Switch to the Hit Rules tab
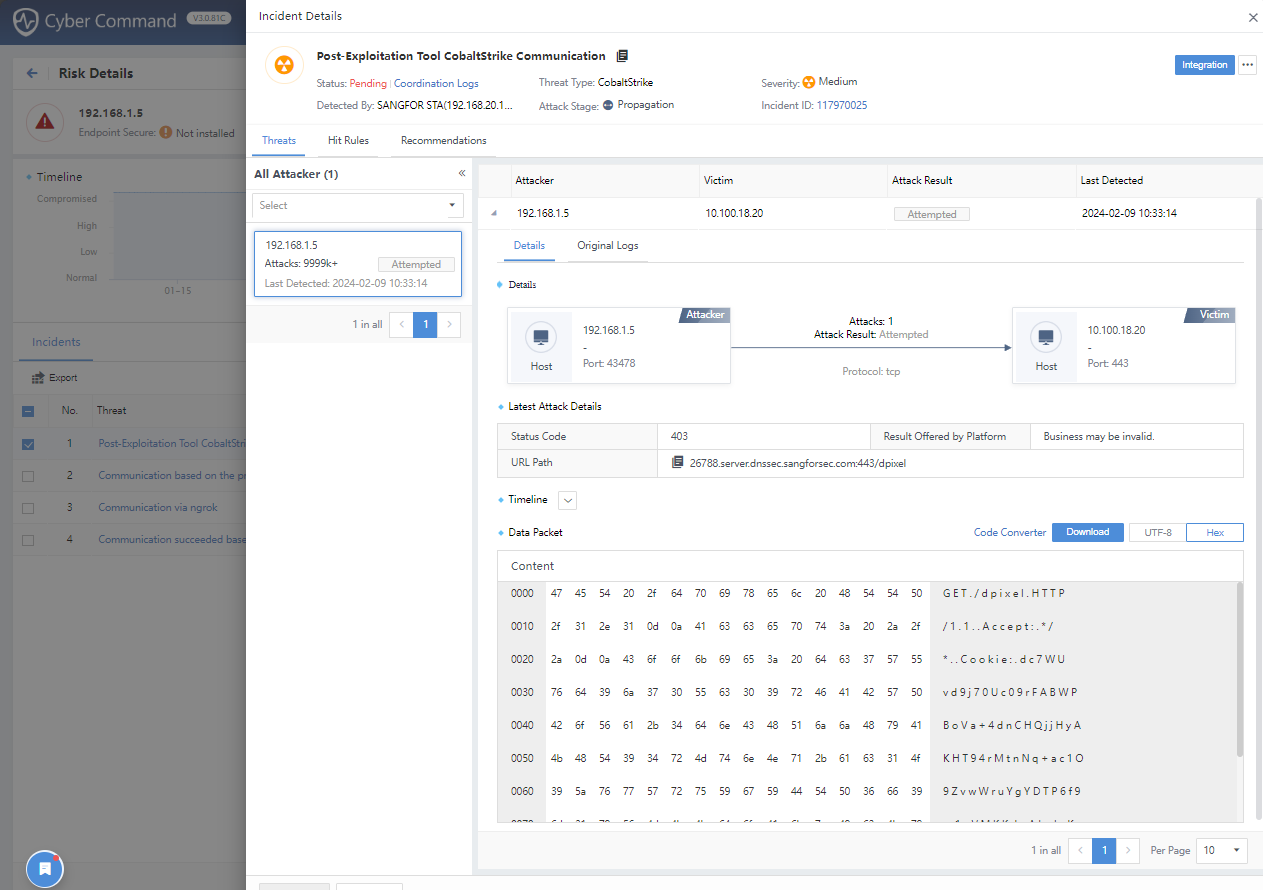The height and width of the screenshot is (890, 1263). tap(348, 141)
